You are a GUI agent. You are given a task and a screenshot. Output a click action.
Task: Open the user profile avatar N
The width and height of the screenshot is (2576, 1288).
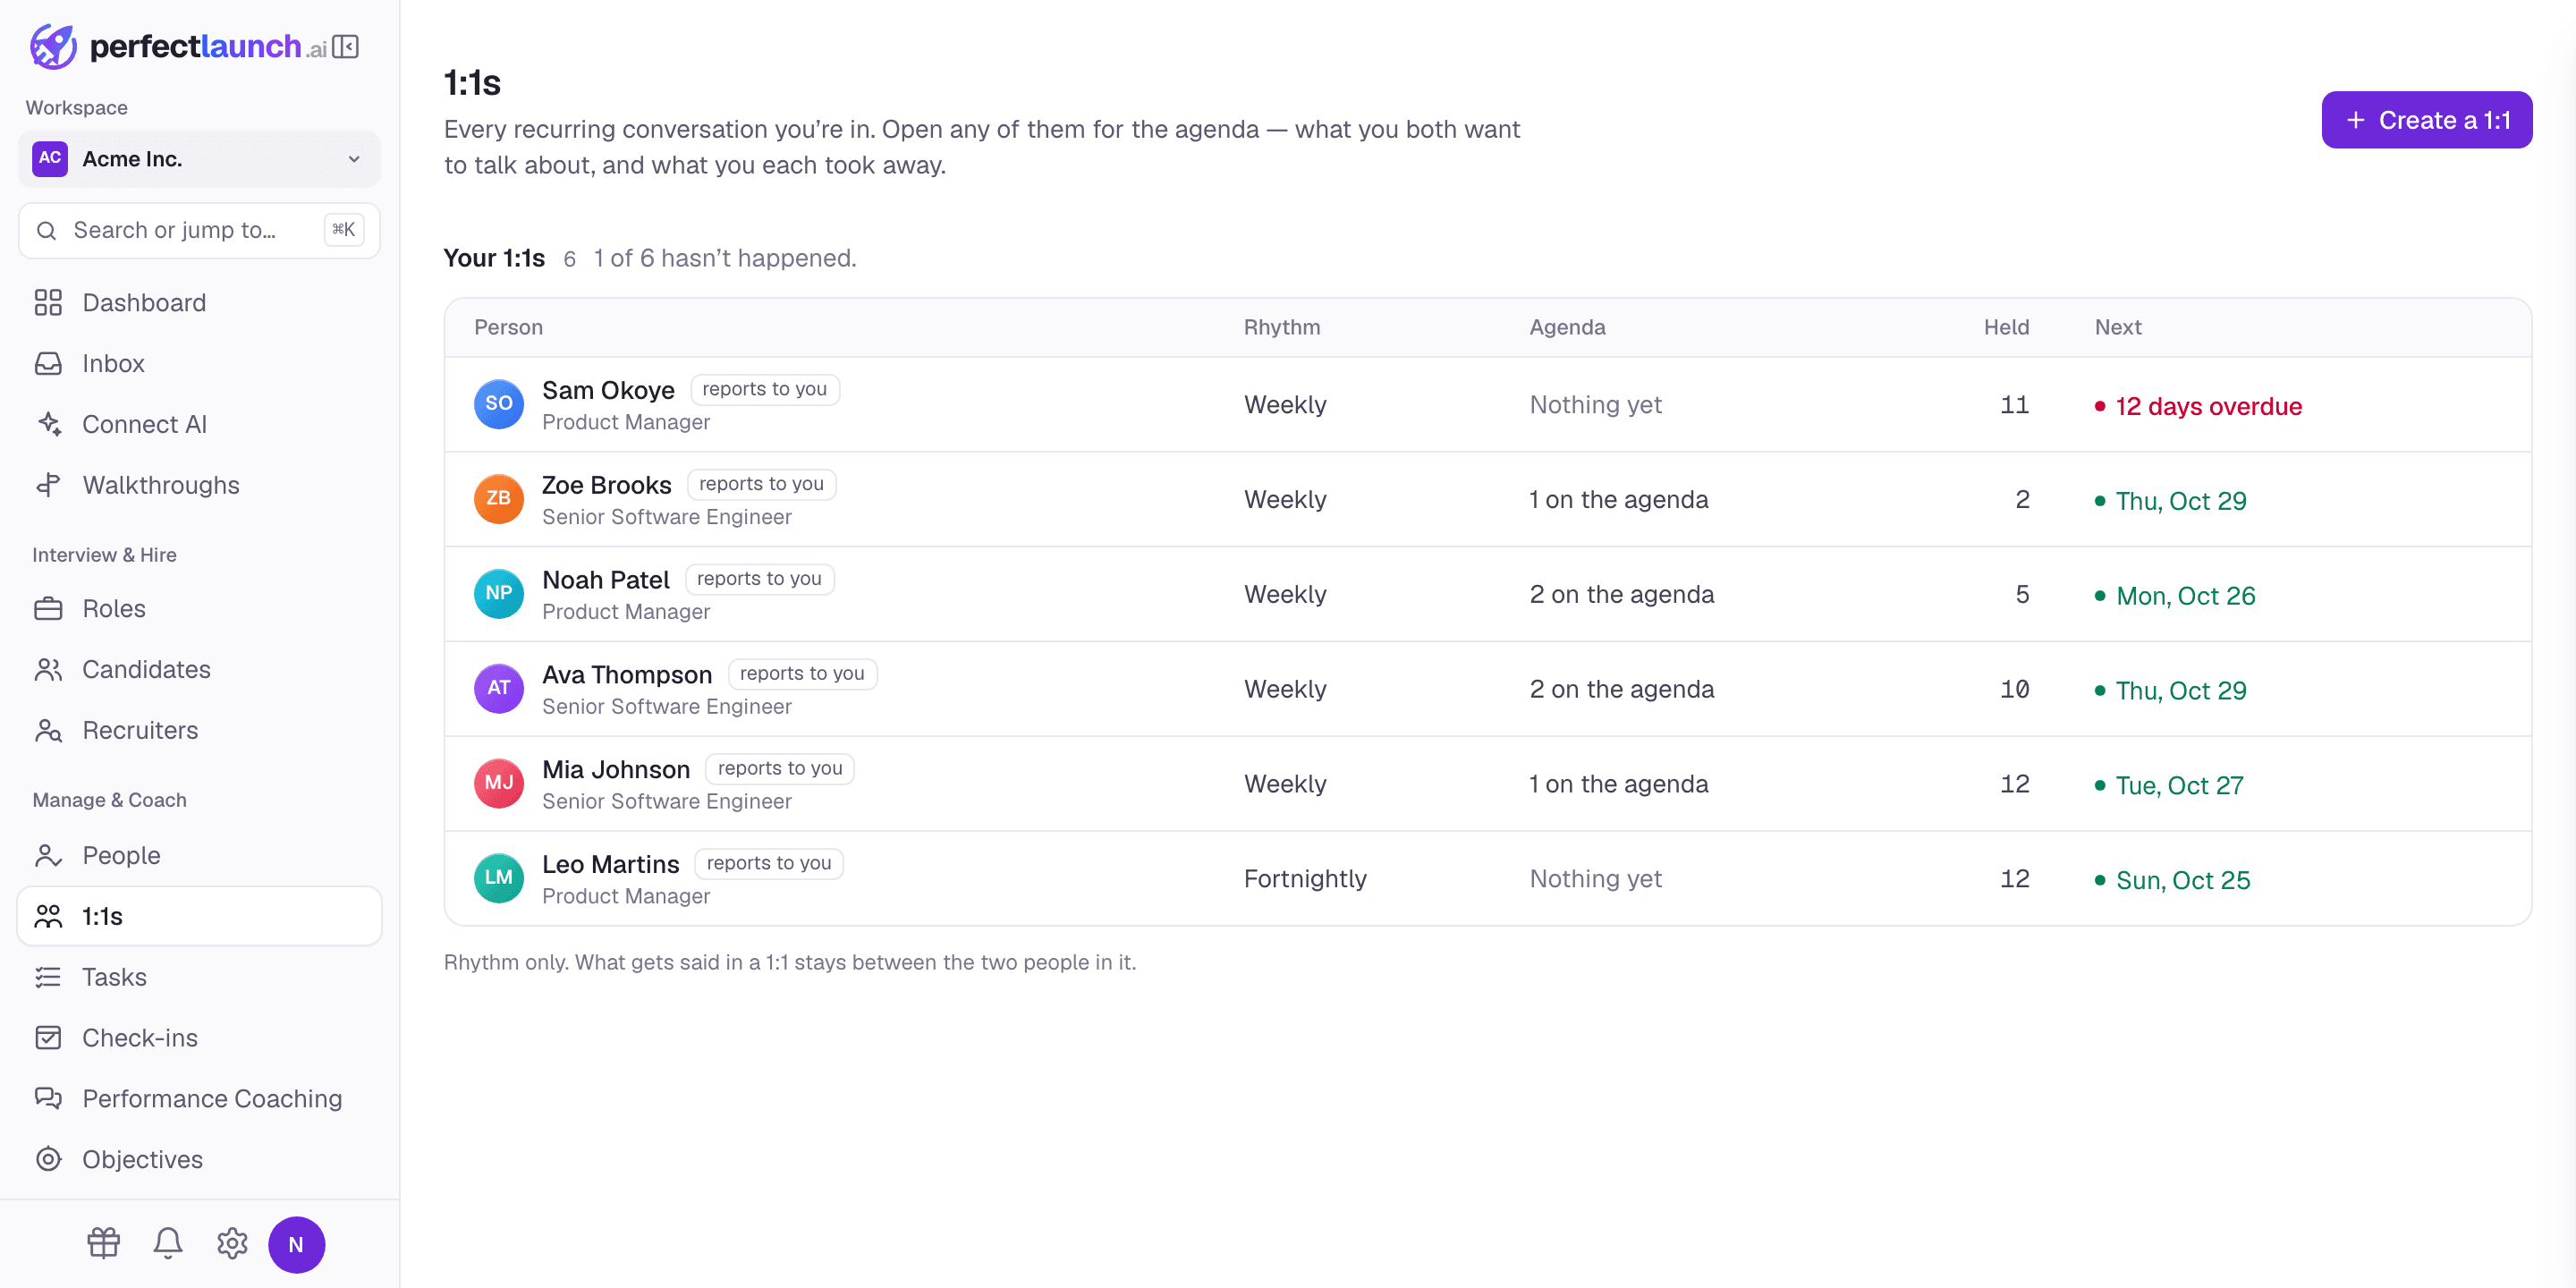pos(296,1244)
